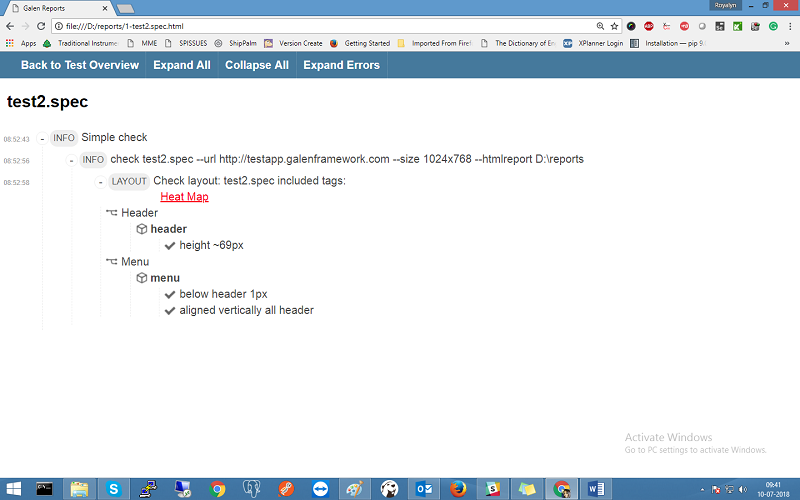The height and width of the screenshot is (500, 800).
Task: Select the header object cube icon
Action: [x=142, y=229]
